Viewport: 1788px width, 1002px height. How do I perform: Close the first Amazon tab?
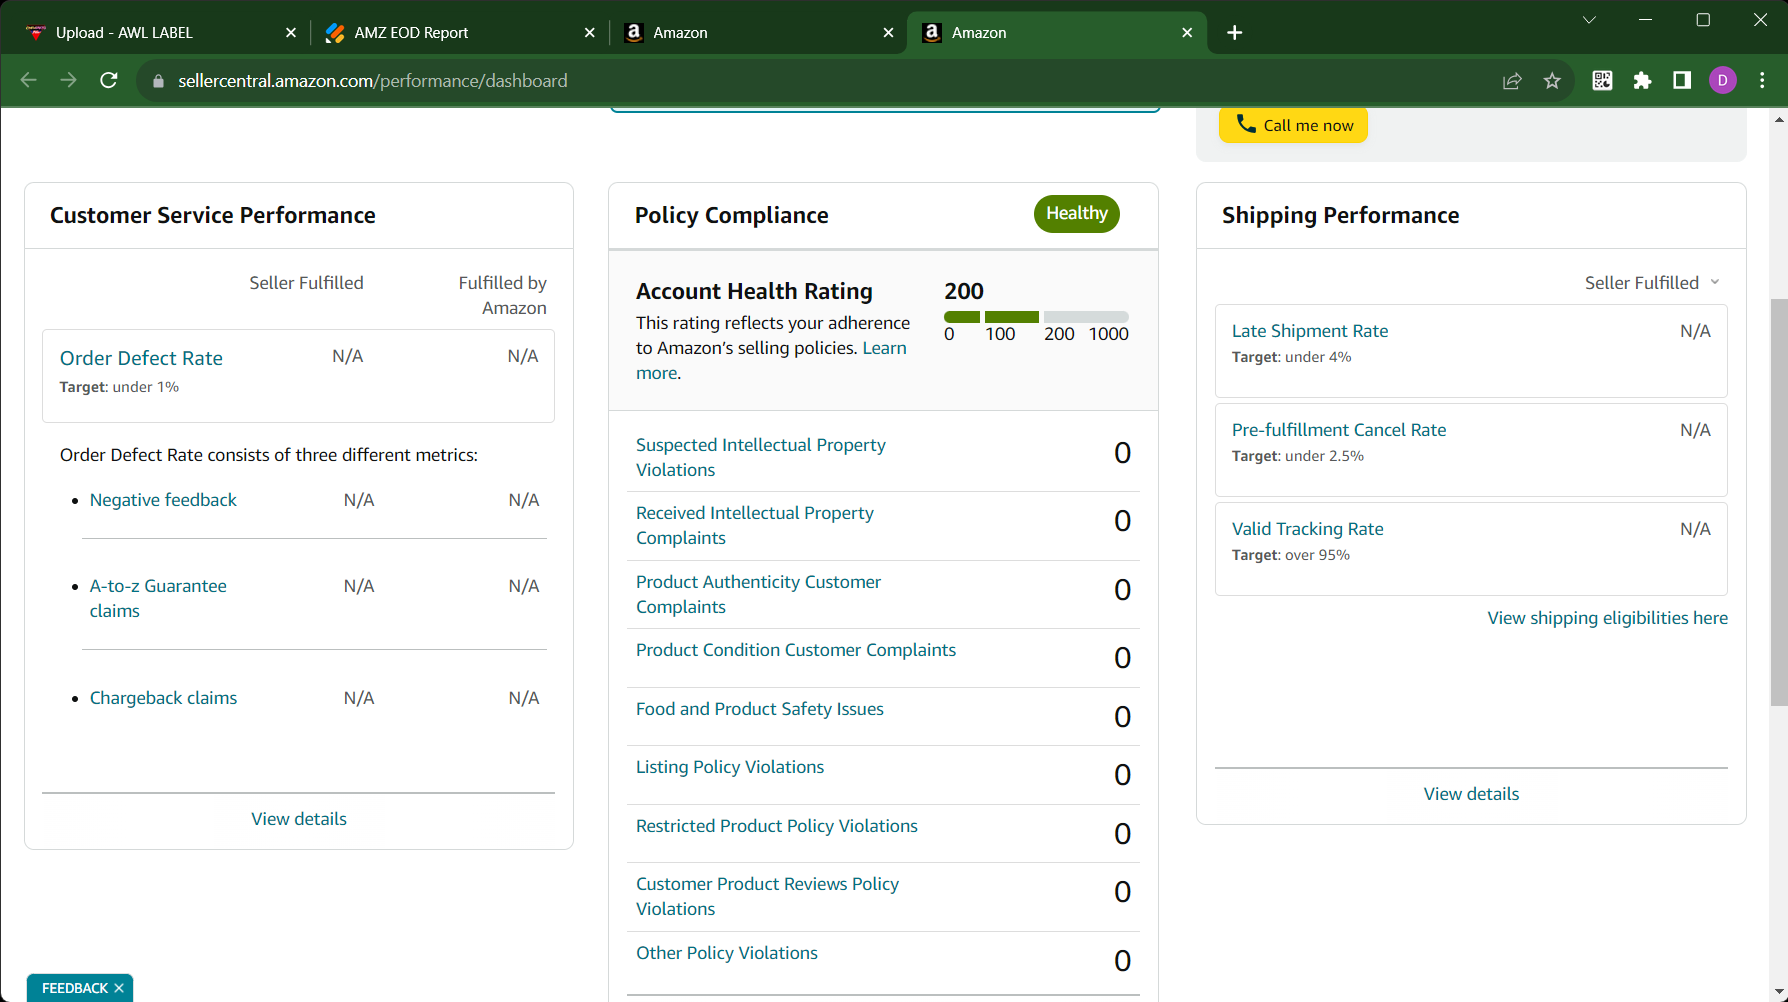(889, 33)
